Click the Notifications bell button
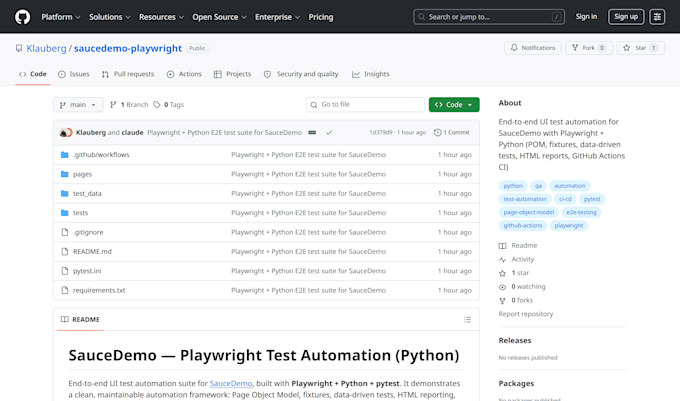The image size is (680, 401). pos(533,48)
